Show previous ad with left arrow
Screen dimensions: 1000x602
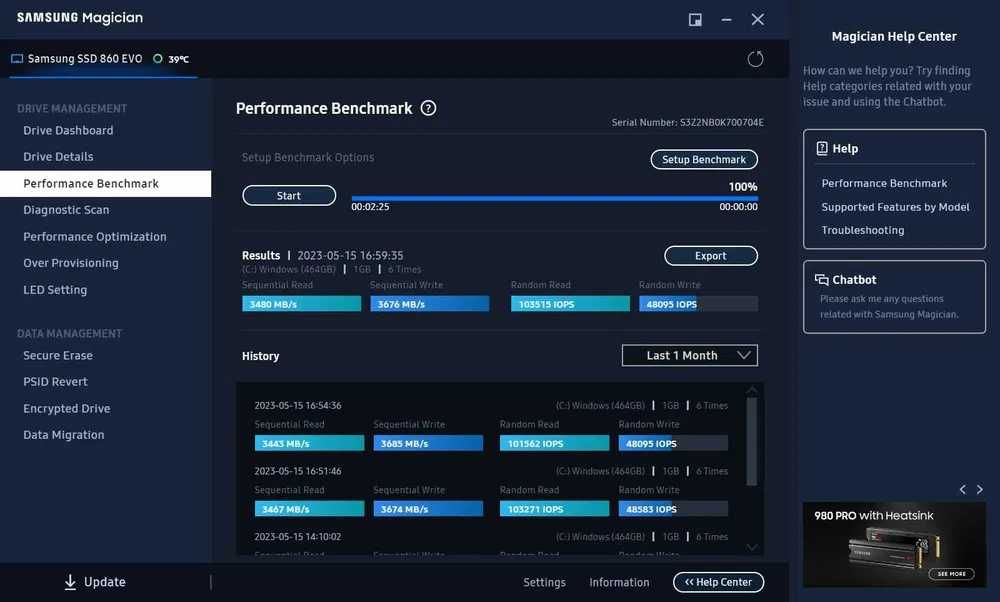[962, 489]
